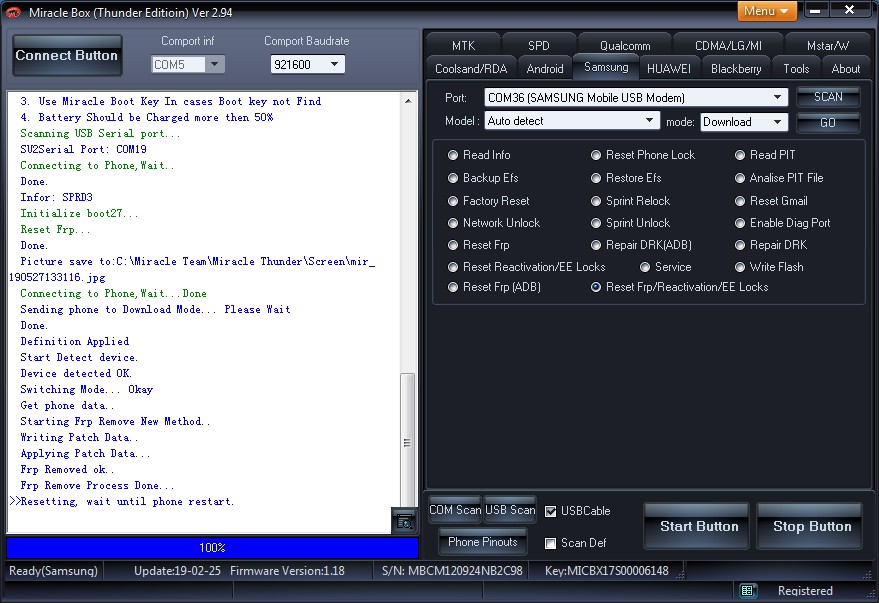This screenshot has width=879, height=603.
Task: Click the screenshot capture icon below the log
Action: [x=404, y=522]
